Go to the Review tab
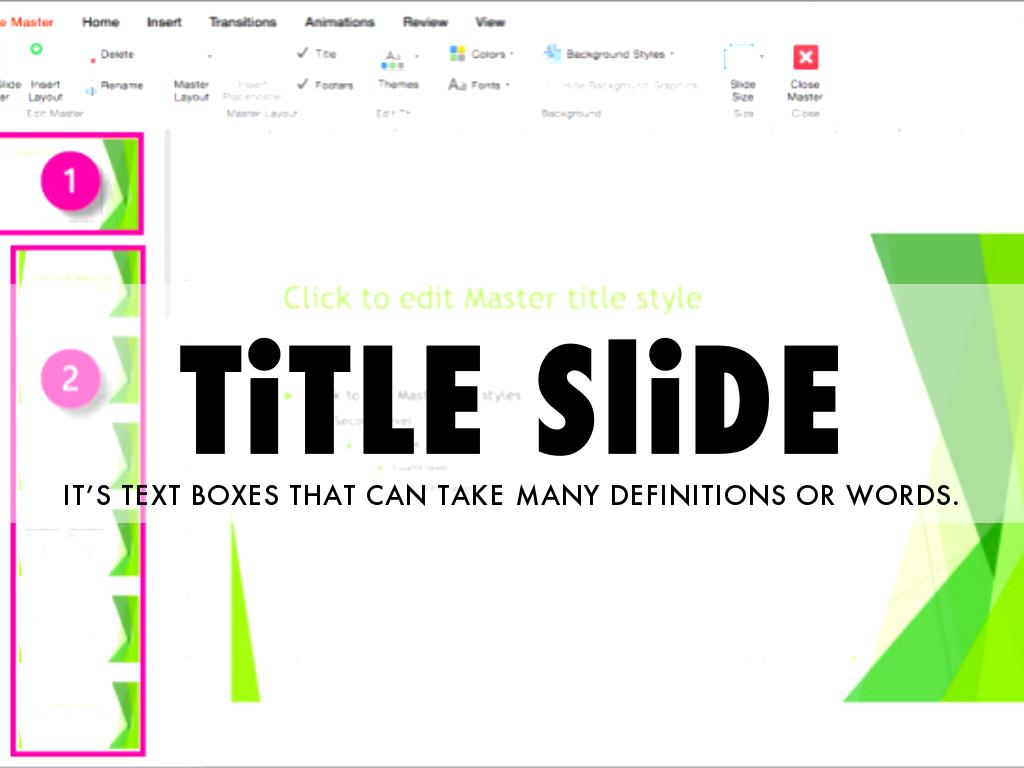 point(425,22)
